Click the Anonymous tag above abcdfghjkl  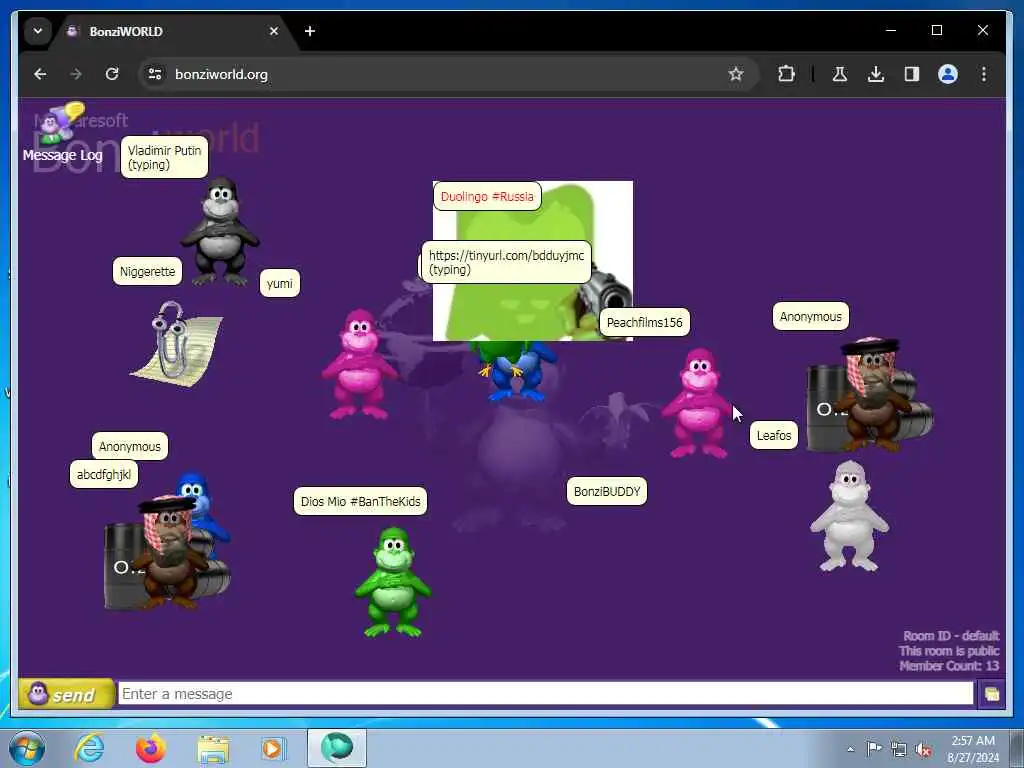pos(130,447)
